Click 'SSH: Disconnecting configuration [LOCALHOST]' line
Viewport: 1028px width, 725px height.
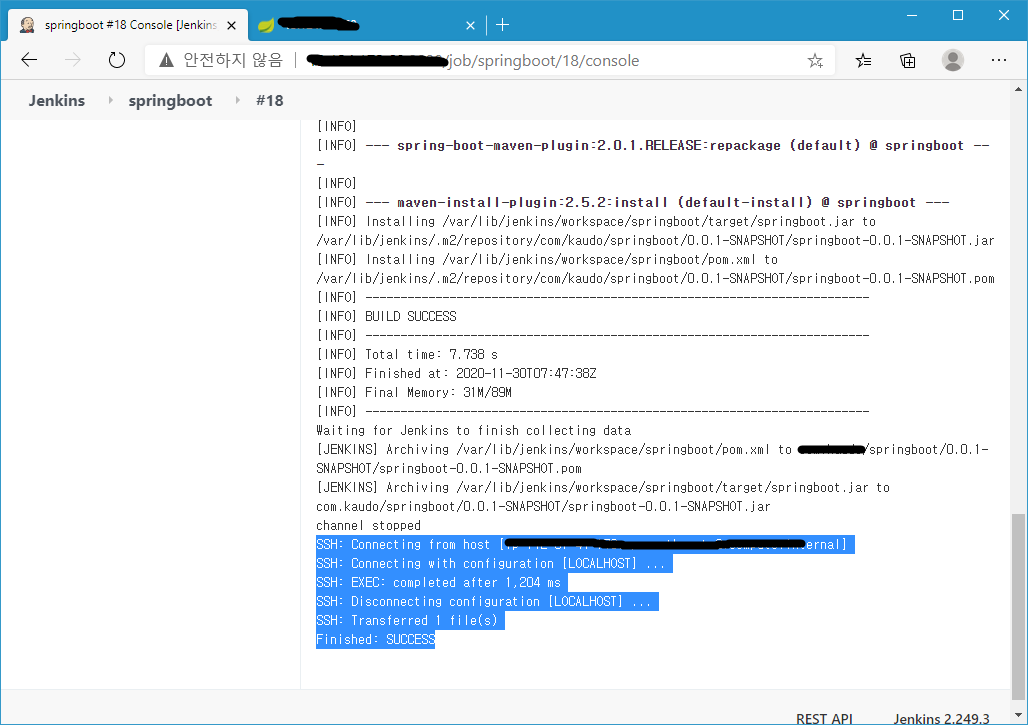click(x=486, y=601)
